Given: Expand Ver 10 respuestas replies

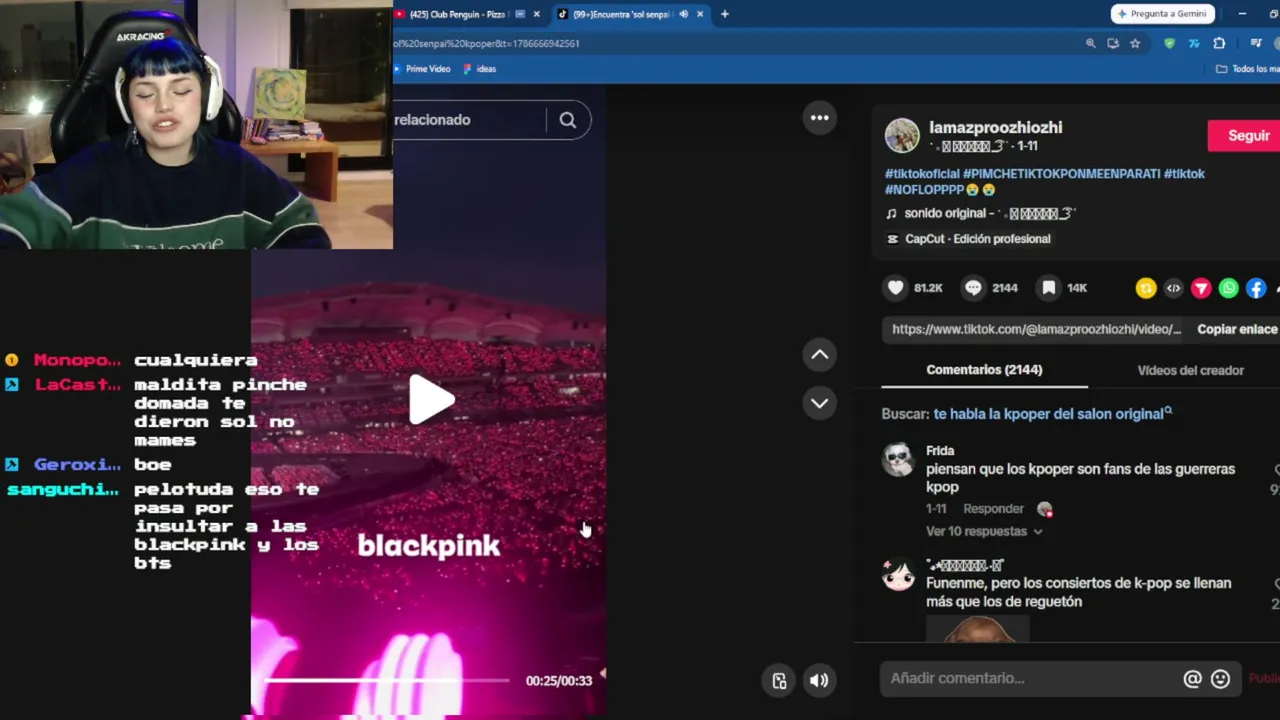Looking at the screenshot, I should [x=984, y=531].
